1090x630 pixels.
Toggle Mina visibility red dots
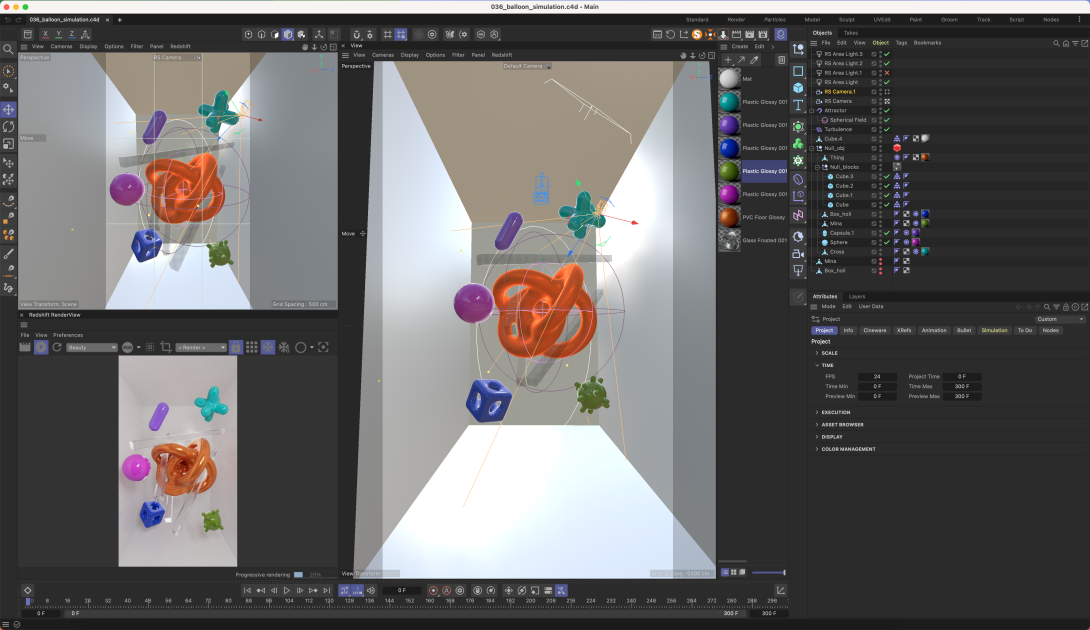point(881,261)
